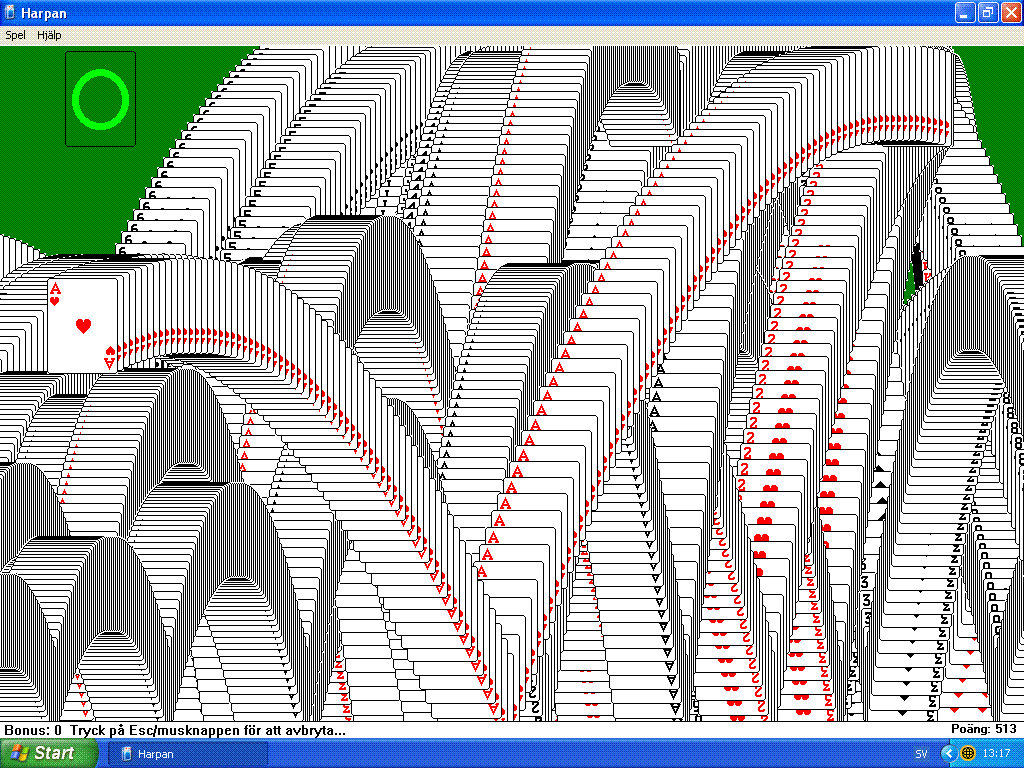Click the Harpan icon on the taskbar button
1024x768 pixels.
[127, 753]
